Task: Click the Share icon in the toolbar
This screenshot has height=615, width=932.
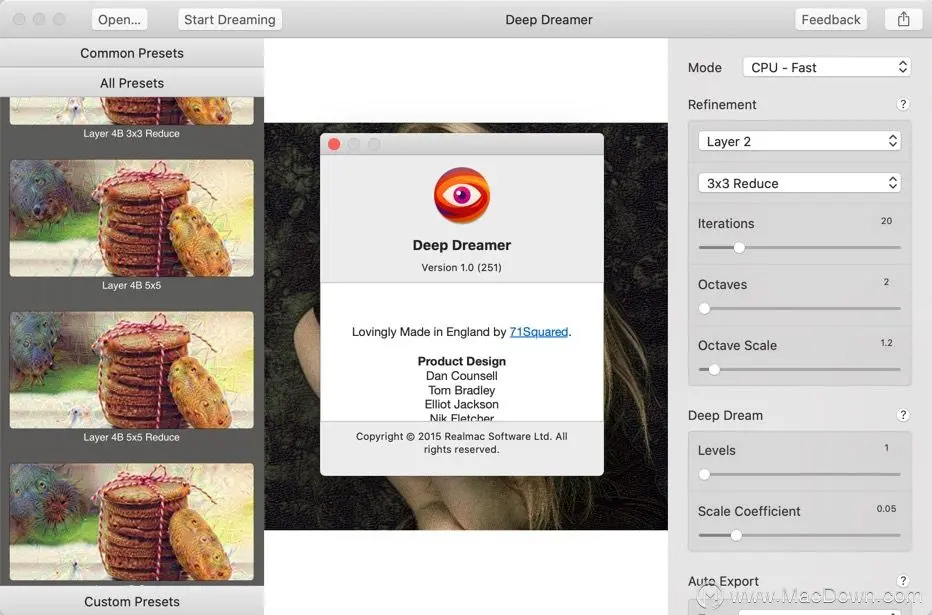Action: pos(903,19)
